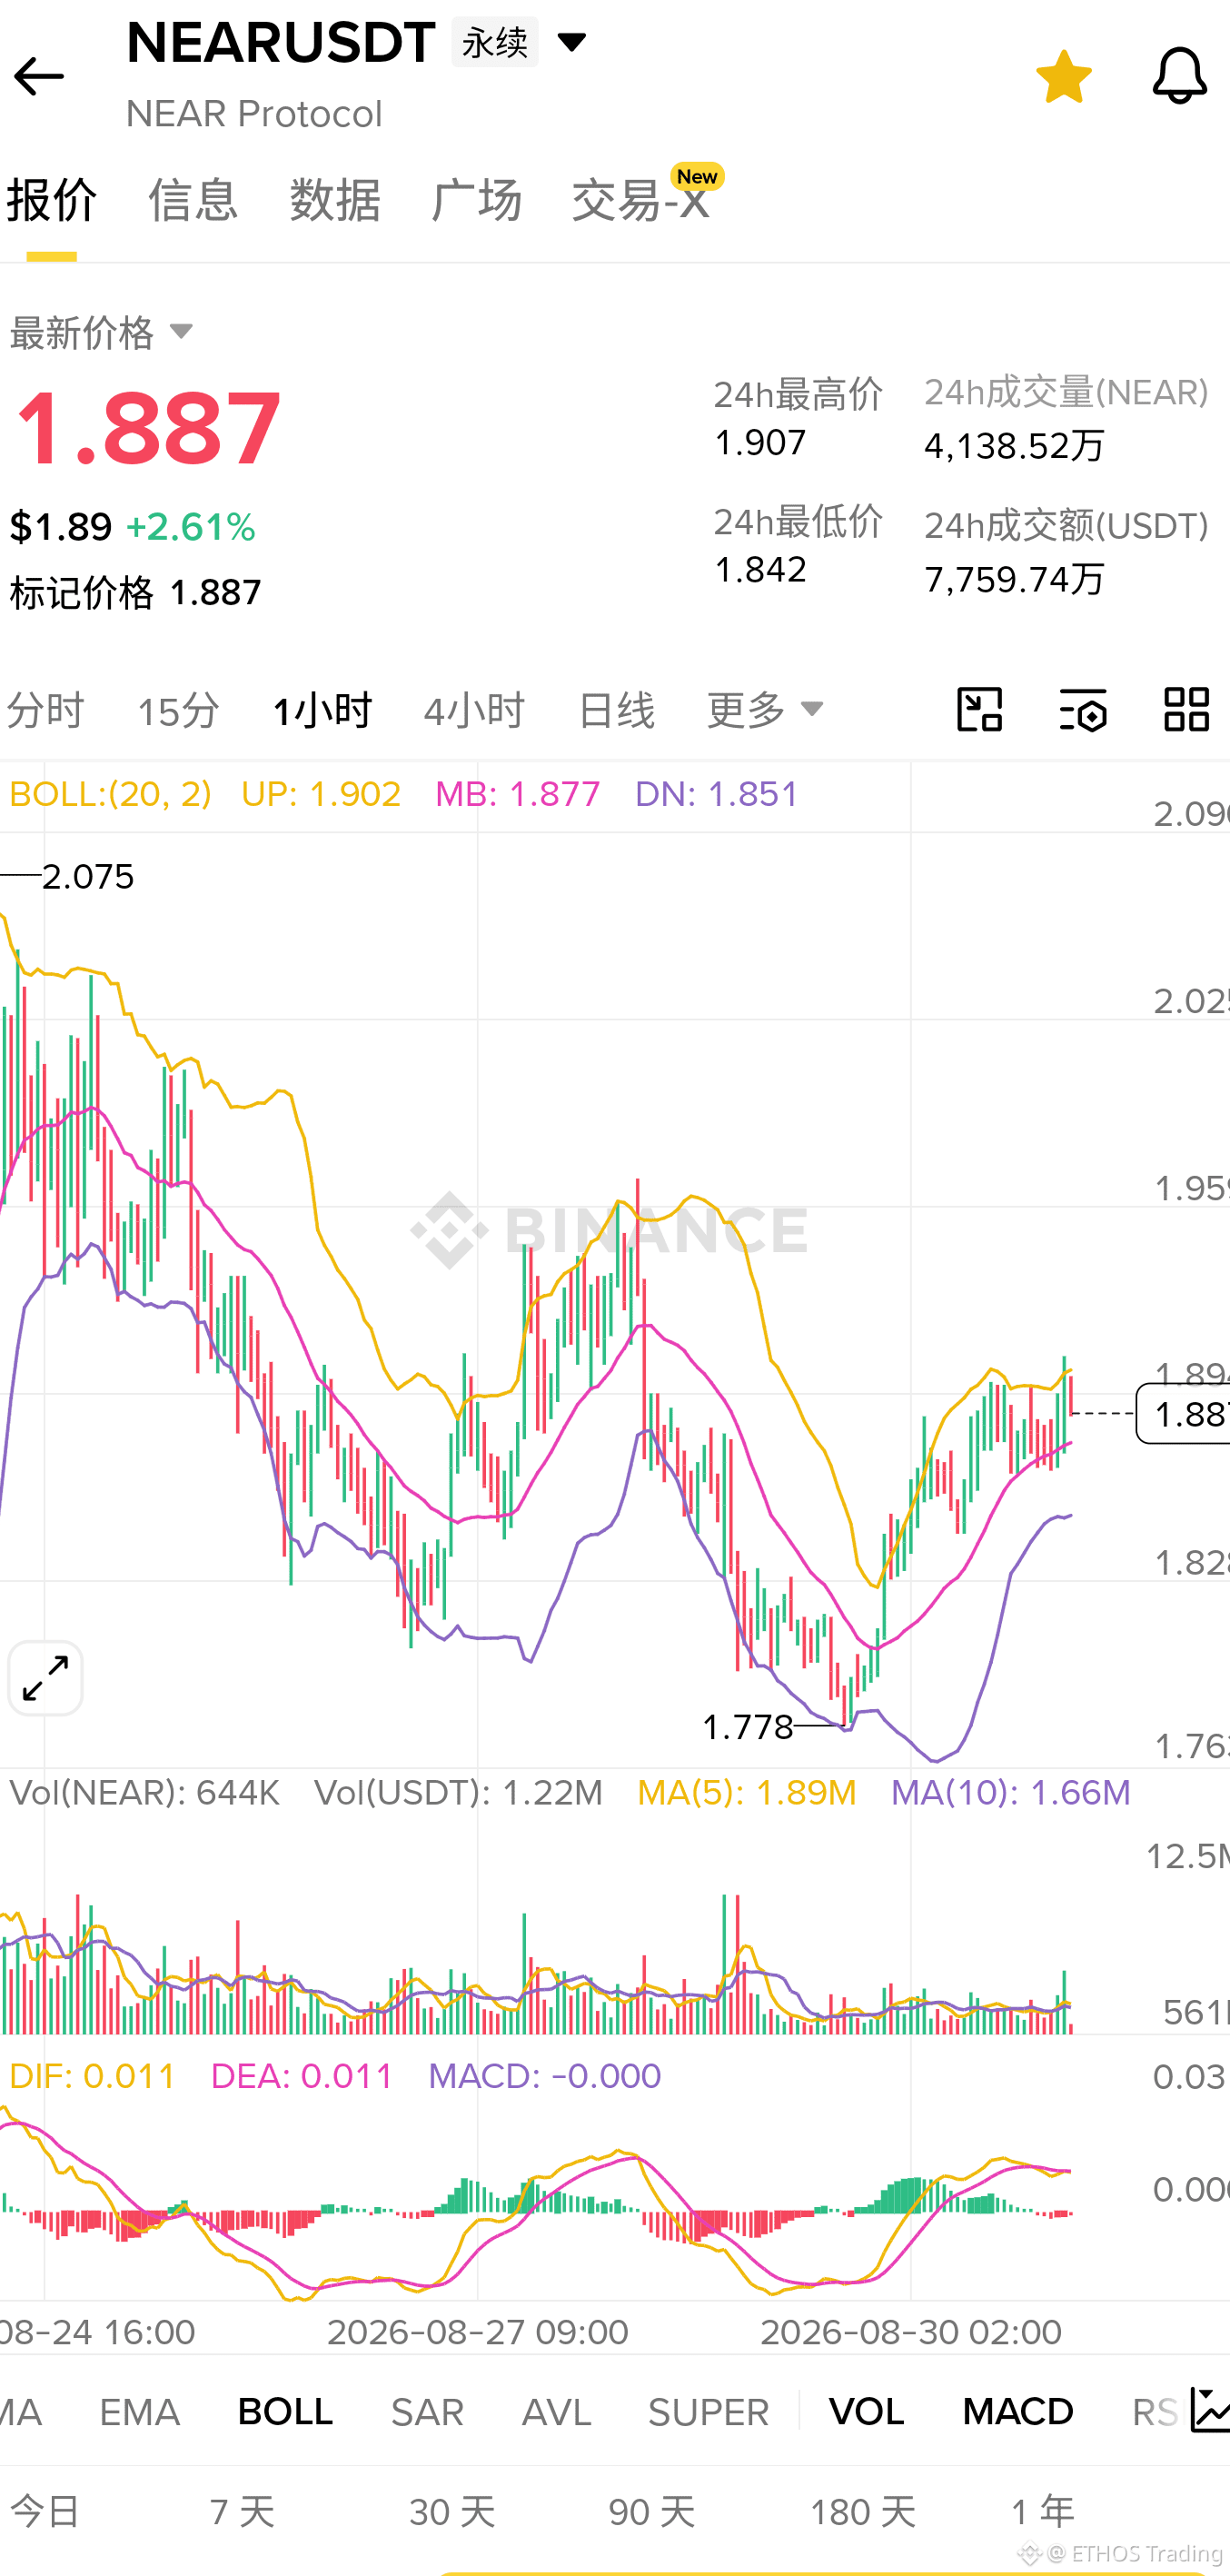Switch to the 信息 tab
This screenshot has height=2576, width=1230.
click(x=193, y=200)
